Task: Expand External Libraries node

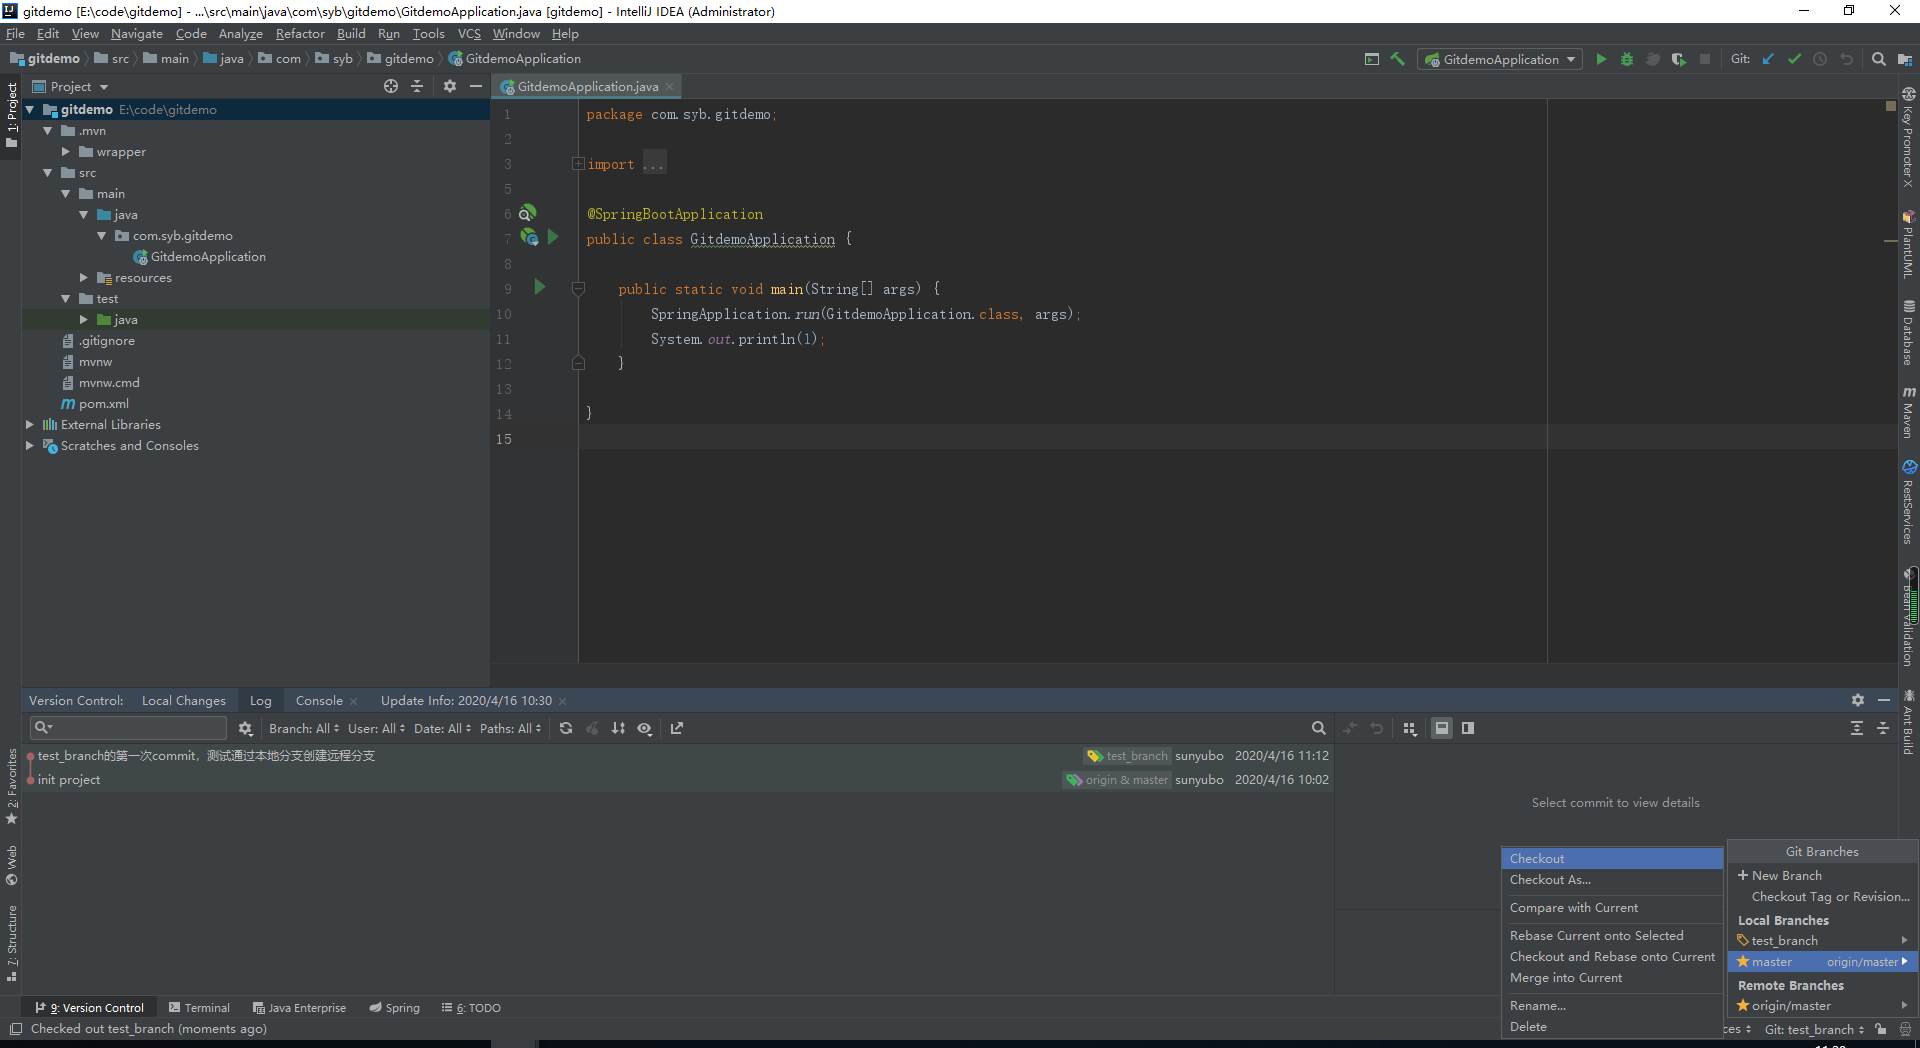Action: [29, 425]
